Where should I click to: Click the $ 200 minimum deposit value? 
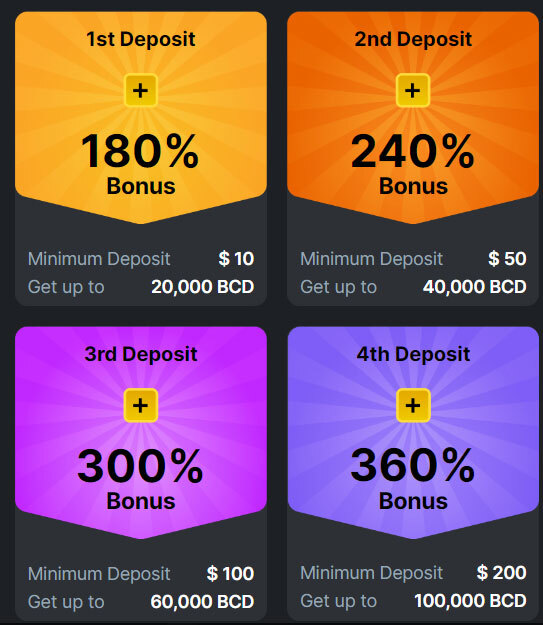coord(502,573)
